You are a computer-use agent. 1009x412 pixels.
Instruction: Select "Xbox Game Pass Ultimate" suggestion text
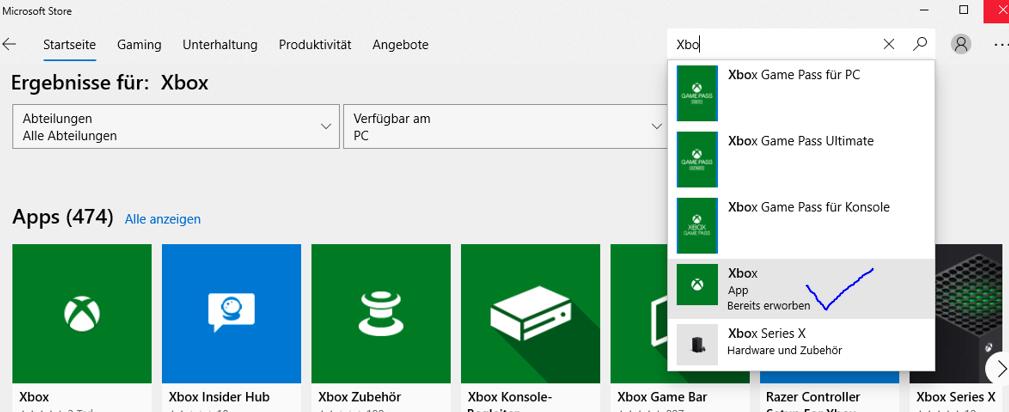pyautogui.click(x=801, y=141)
